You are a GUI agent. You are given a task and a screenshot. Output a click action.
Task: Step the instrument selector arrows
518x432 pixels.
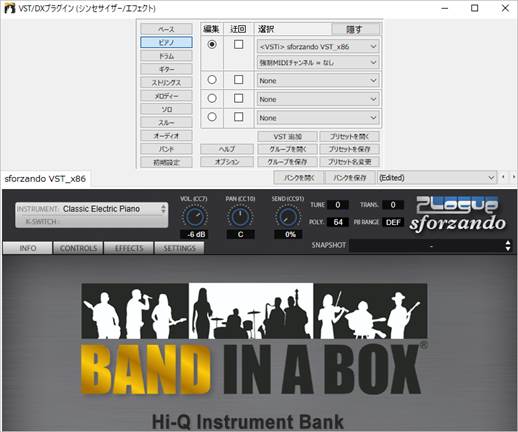[x=163, y=209]
